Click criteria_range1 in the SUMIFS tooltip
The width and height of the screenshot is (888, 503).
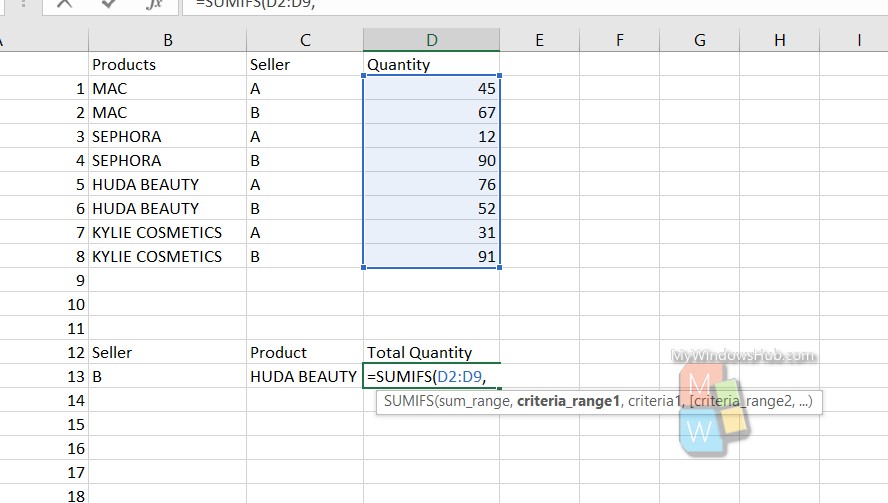569,402
